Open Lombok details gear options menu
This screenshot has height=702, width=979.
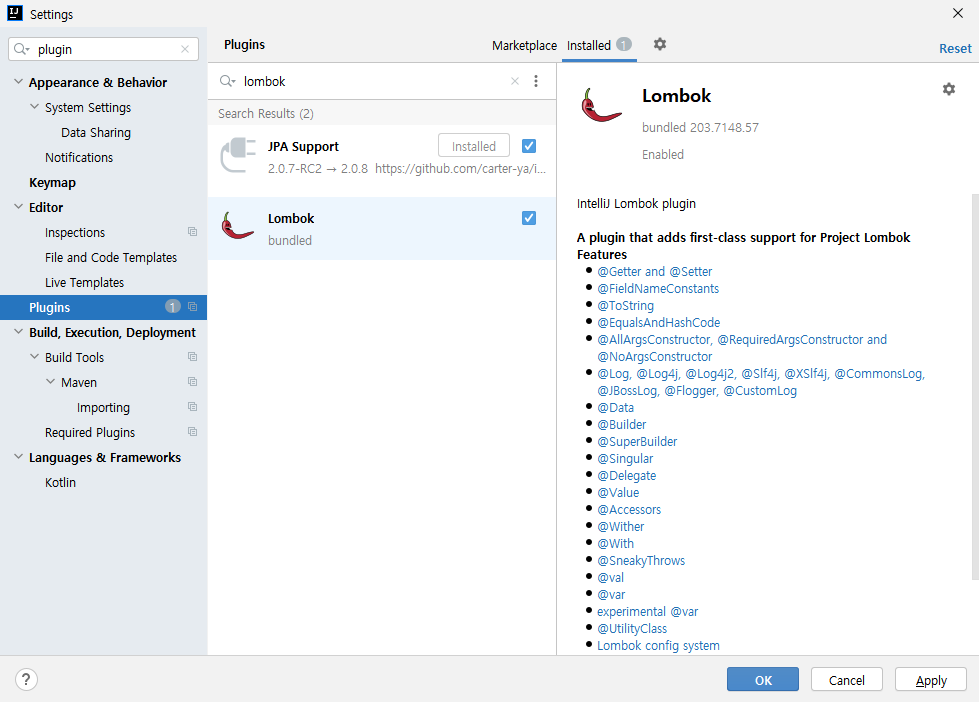pos(948,89)
